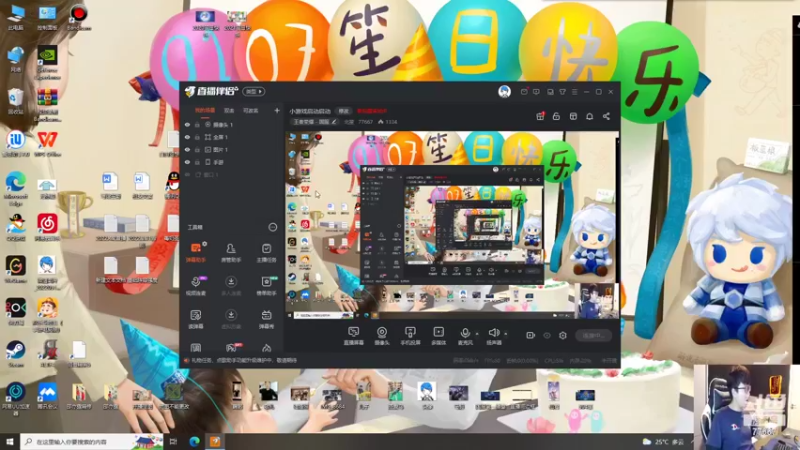Click the padlock icon in the top-right toolbar
This screenshot has height=450, width=800.
[x=556, y=116]
